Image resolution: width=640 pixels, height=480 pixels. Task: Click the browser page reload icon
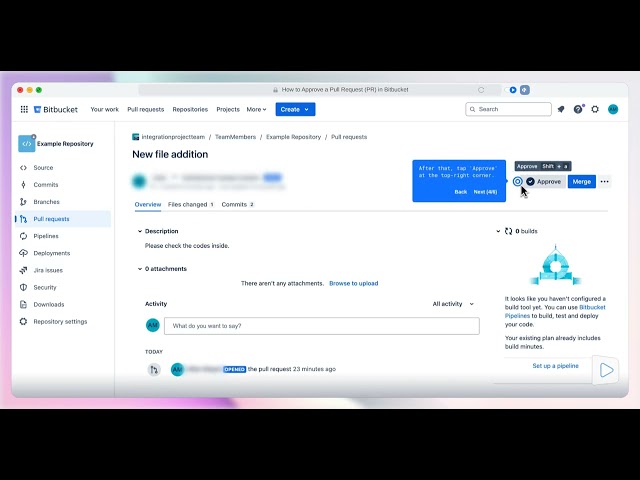click(481, 90)
